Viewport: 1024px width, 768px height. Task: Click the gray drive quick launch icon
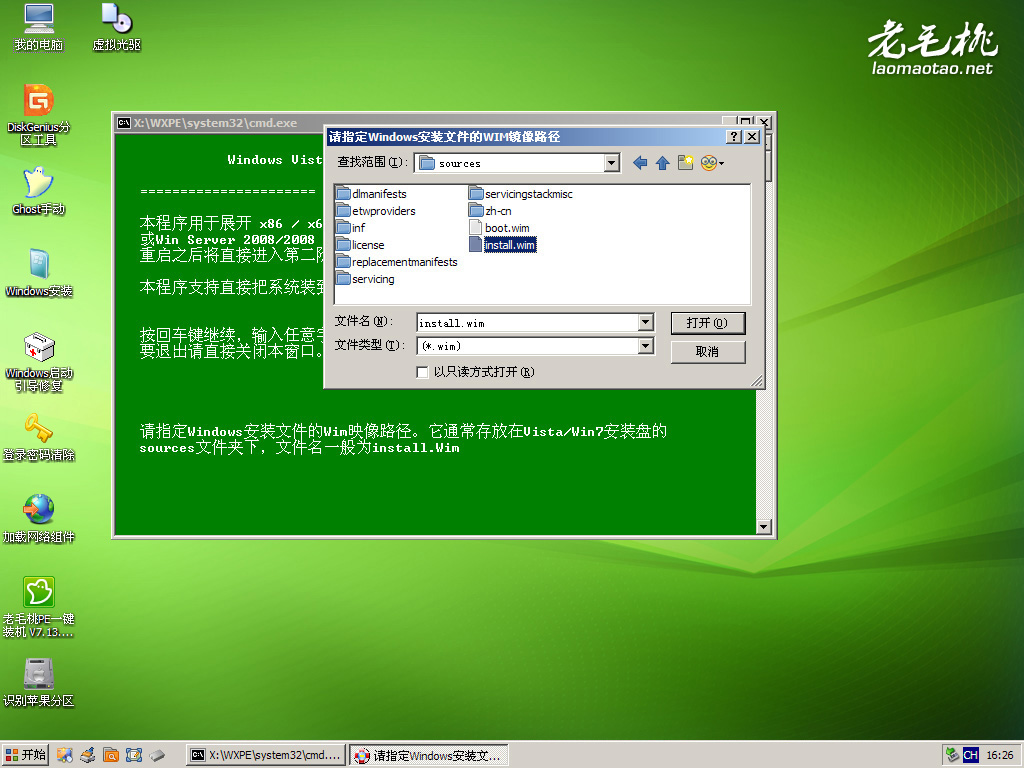click(157, 756)
